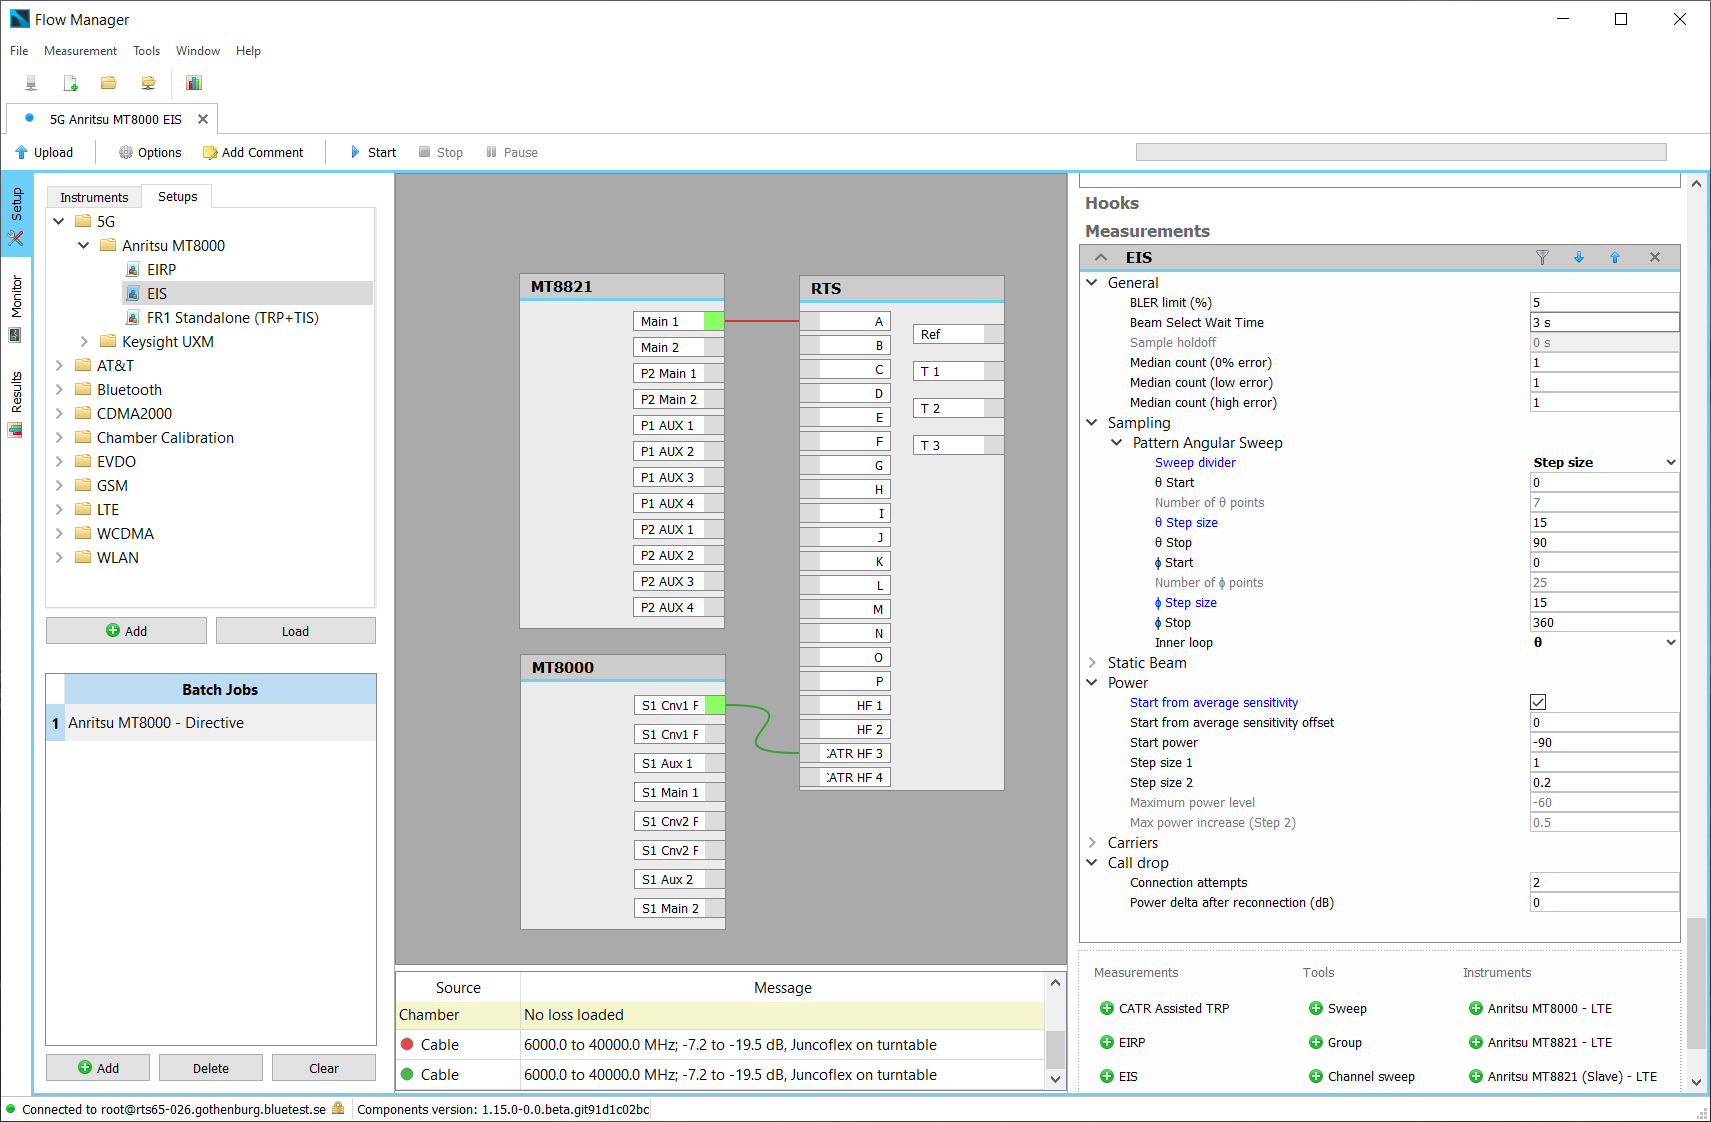This screenshot has height=1122, width=1711.
Task: Switch to the Setups tab
Action: (x=178, y=196)
